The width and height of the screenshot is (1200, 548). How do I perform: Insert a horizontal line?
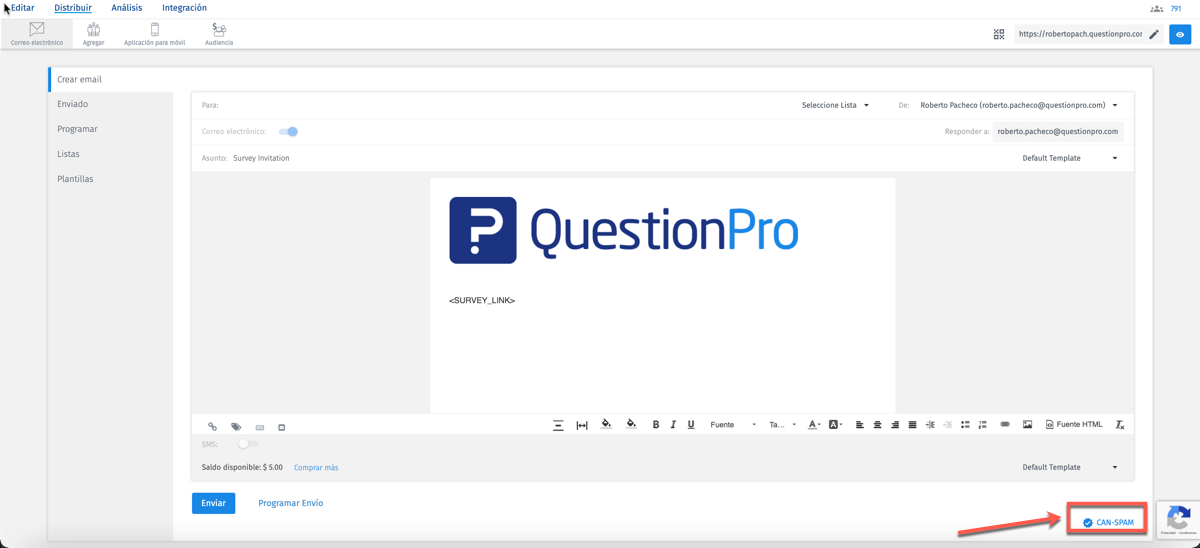coord(558,425)
